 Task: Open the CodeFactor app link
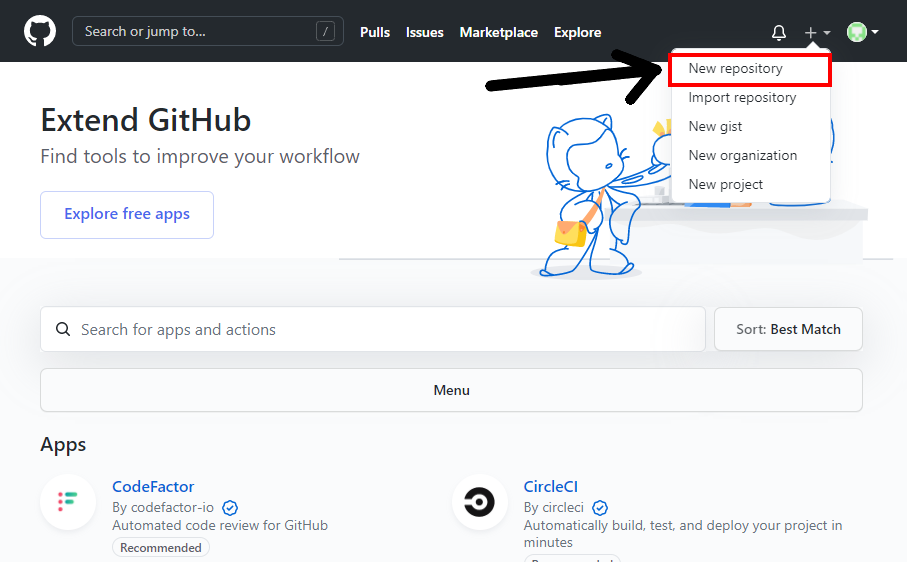tap(153, 487)
